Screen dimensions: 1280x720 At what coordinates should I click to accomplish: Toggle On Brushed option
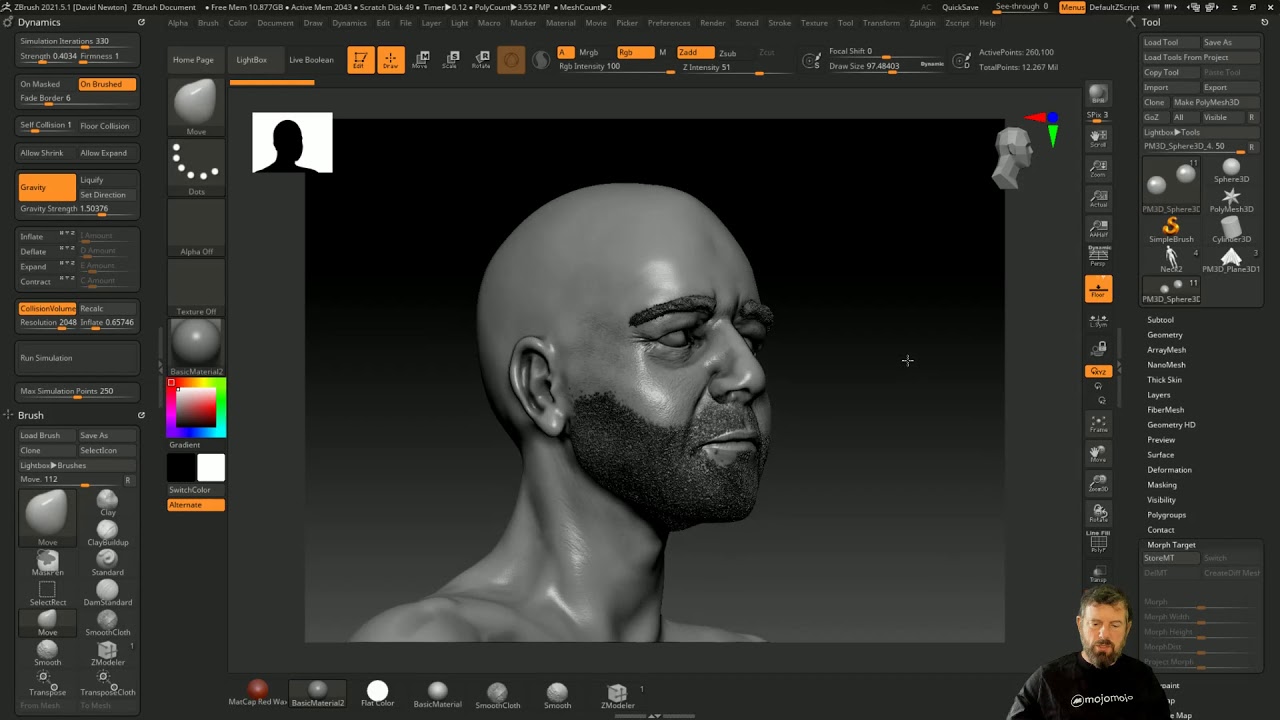(107, 84)
